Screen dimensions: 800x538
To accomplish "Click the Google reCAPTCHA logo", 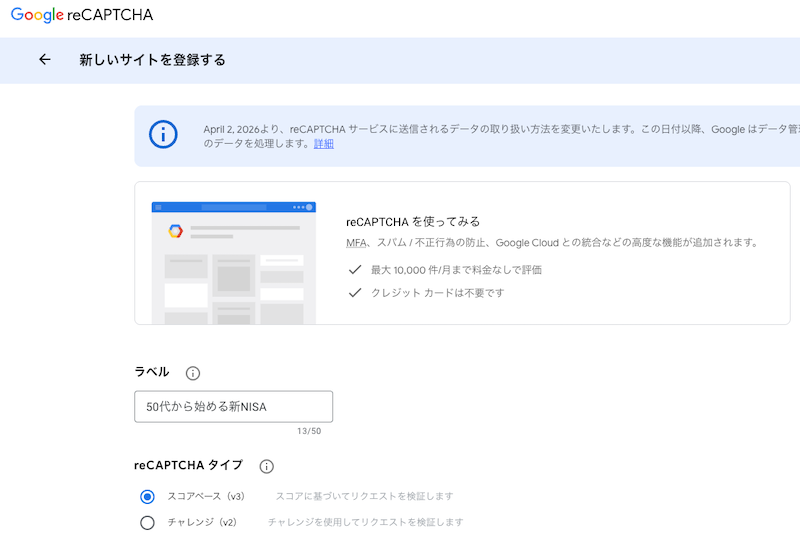I will pyautogui.click(x=82, y=15).
